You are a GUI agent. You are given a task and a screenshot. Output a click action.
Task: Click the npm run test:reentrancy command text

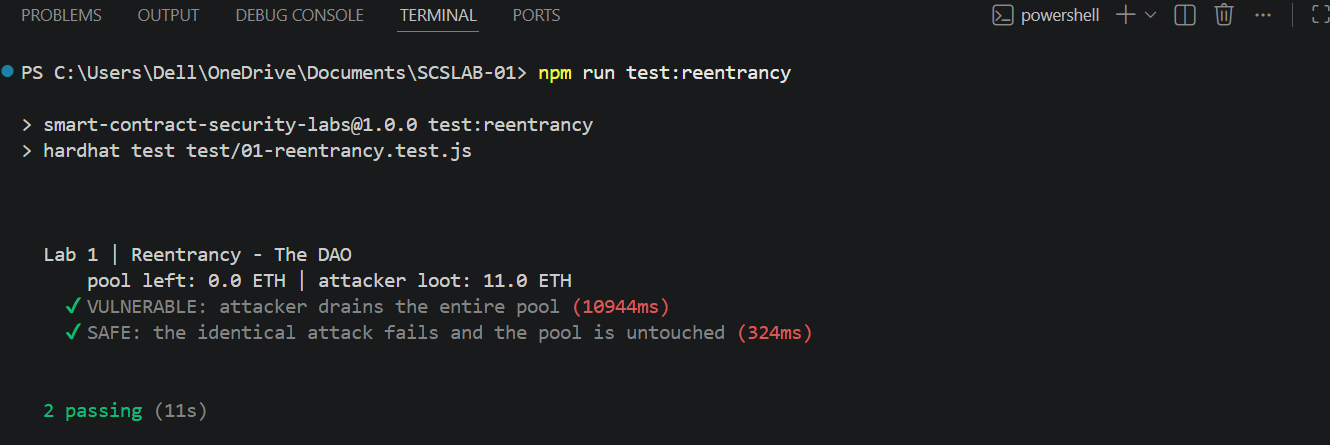pyautogui.click(x=665, y=73)
